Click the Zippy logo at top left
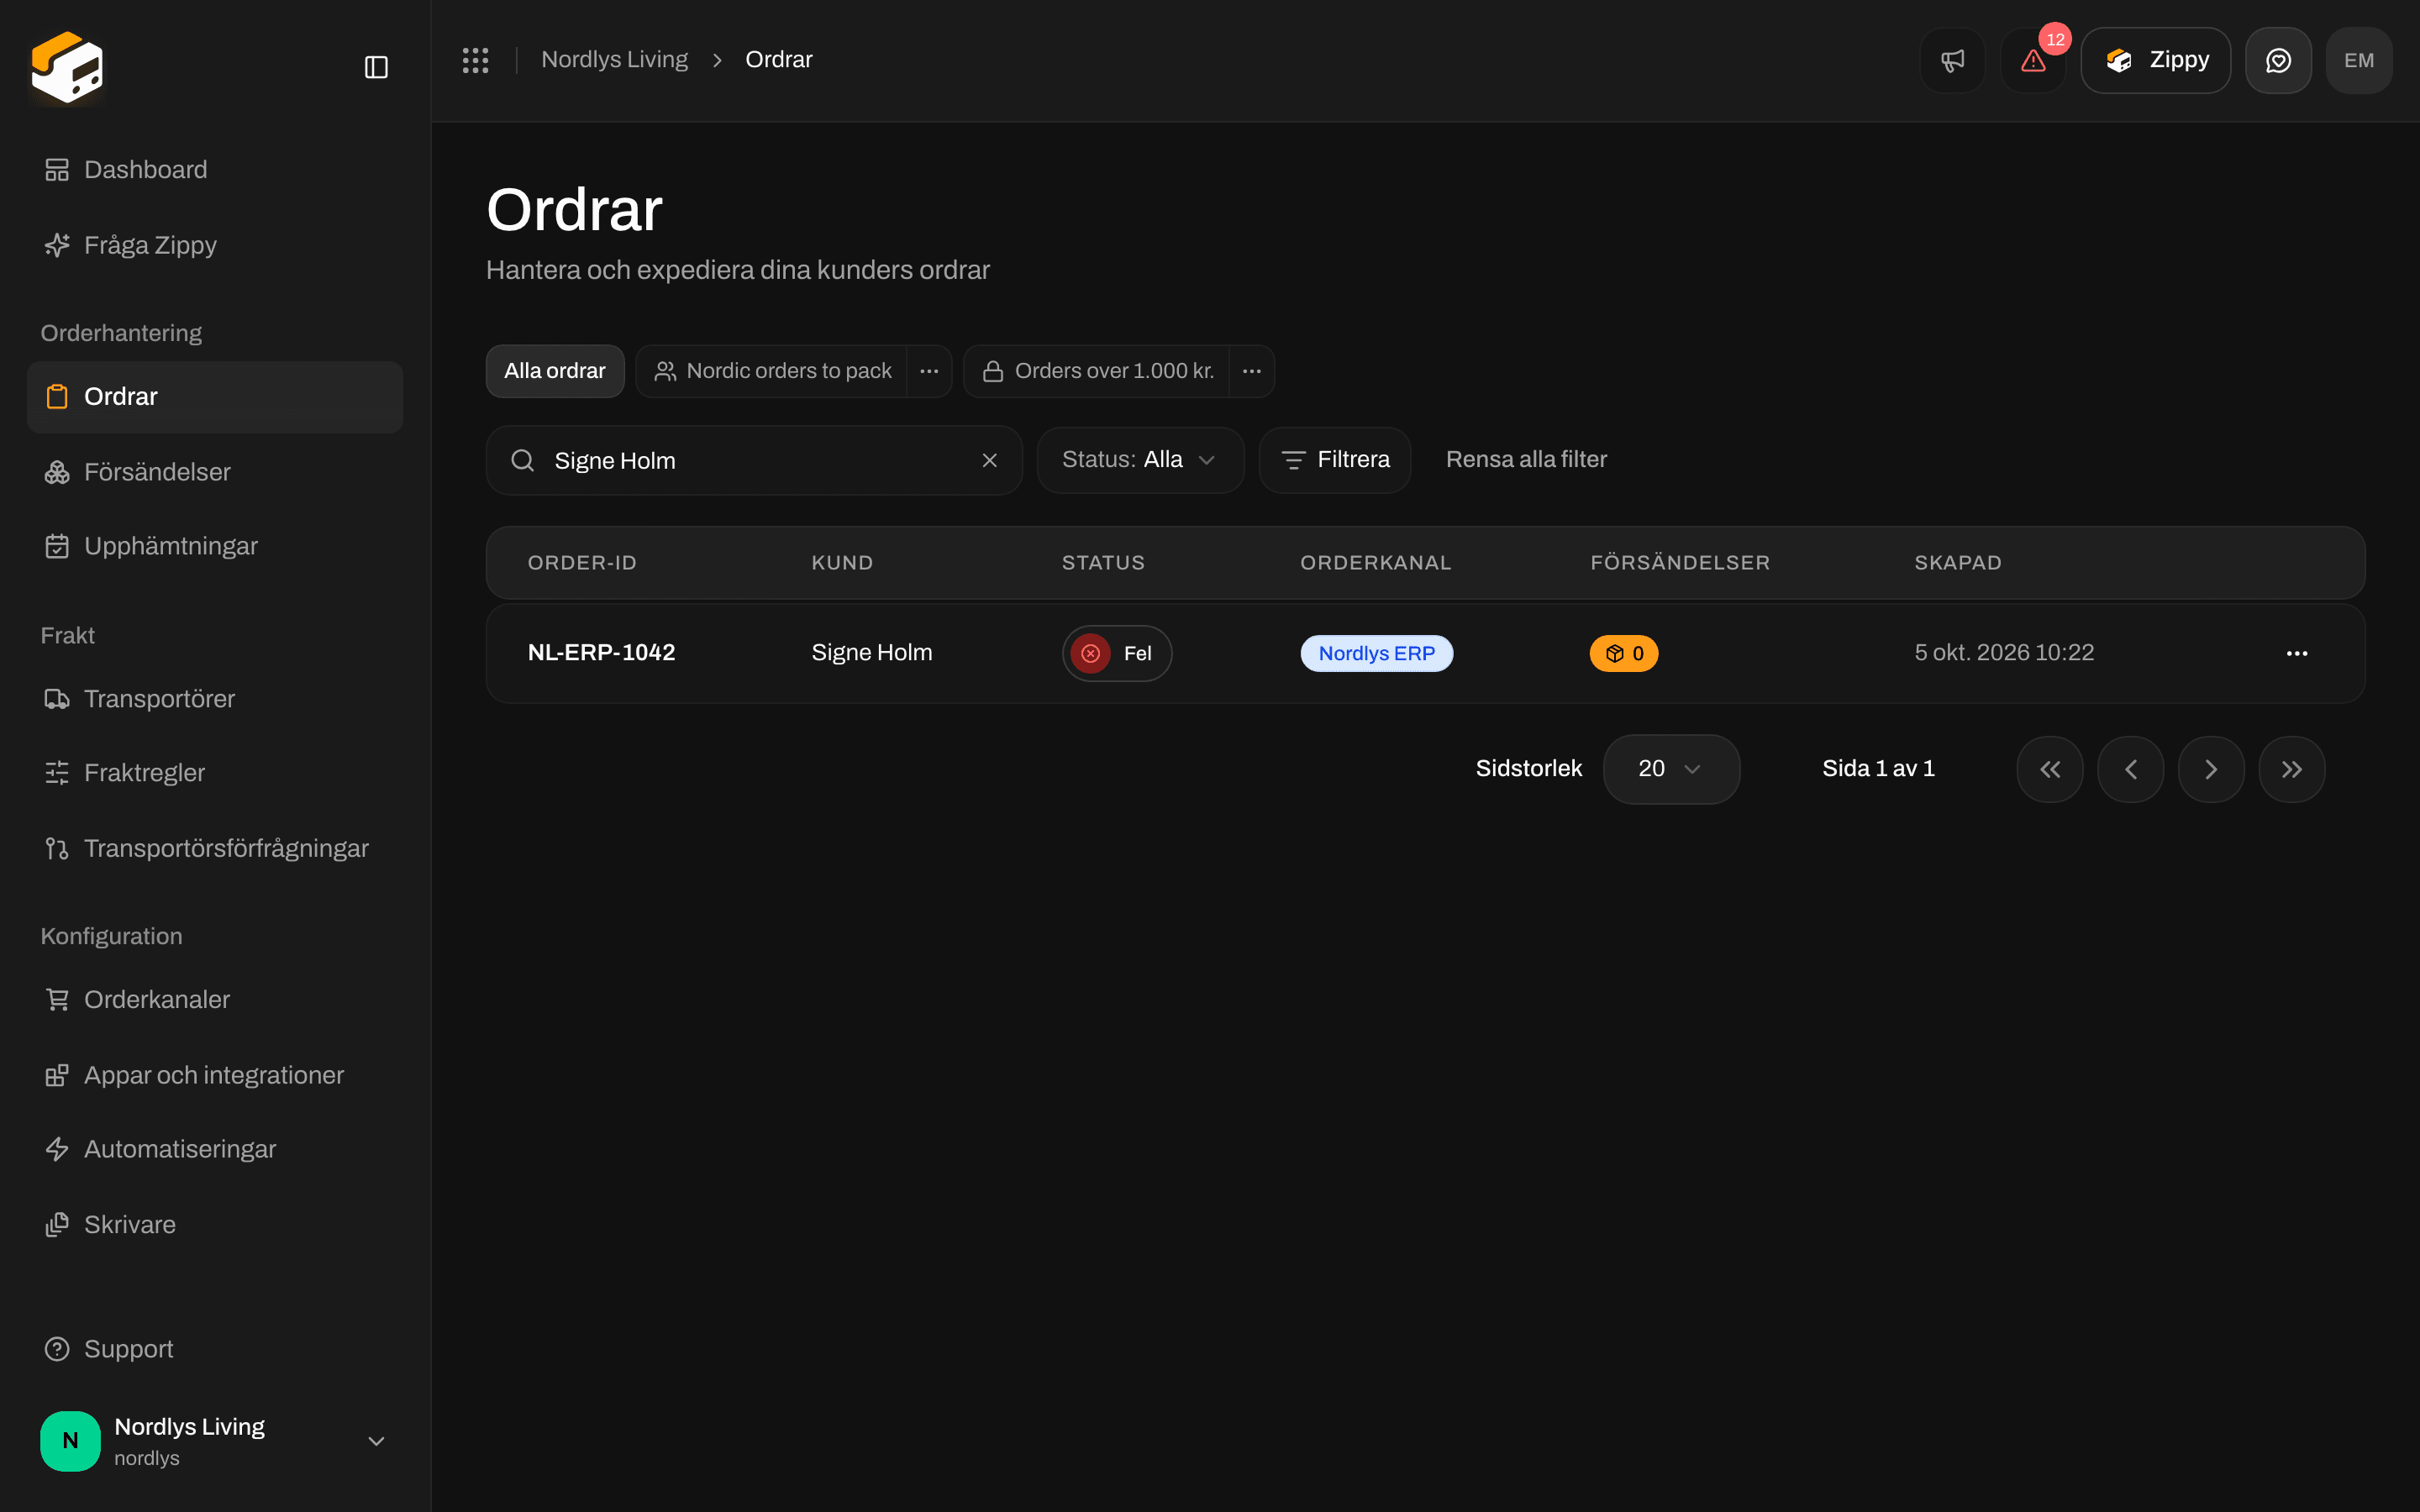This screenshot has width=2420, height=1512. [x=67, y=67]
